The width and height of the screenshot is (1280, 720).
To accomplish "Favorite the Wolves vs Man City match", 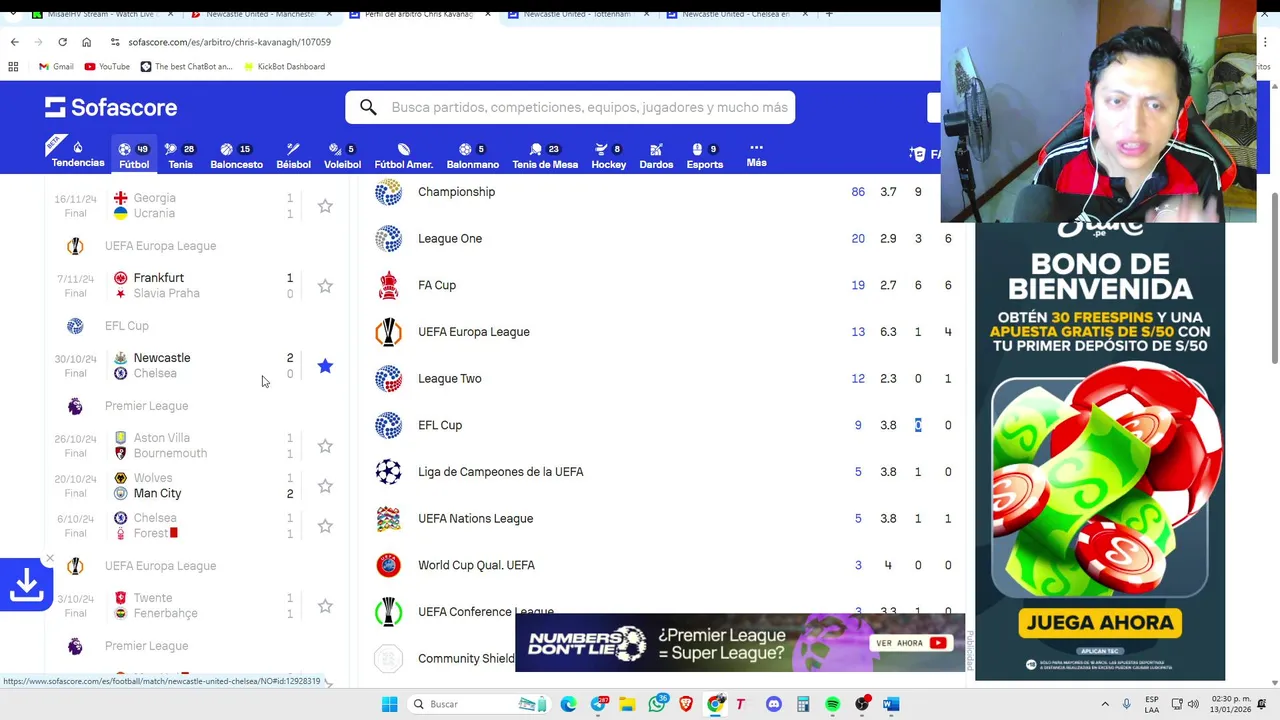I will tap(325, 486).
